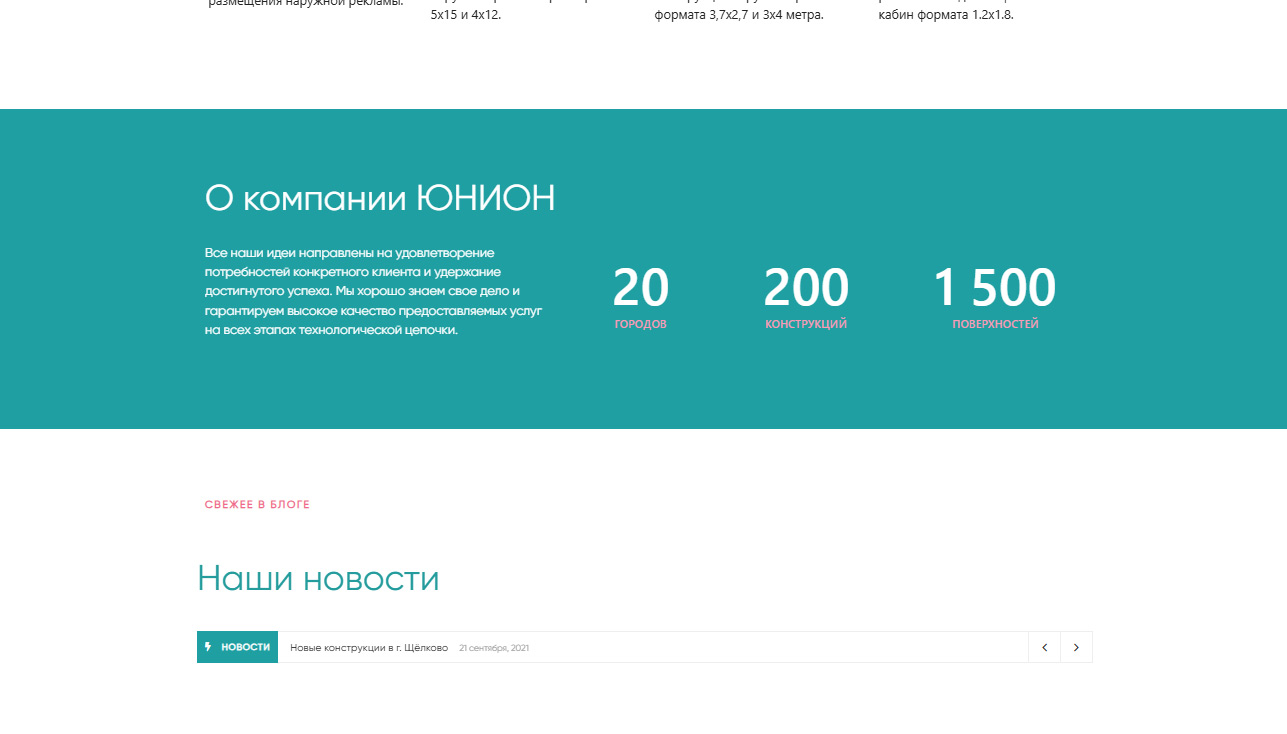Click the number 20 counter
Image resolution: width=1287 pixels, height=734 pixels.
point(640,288)
